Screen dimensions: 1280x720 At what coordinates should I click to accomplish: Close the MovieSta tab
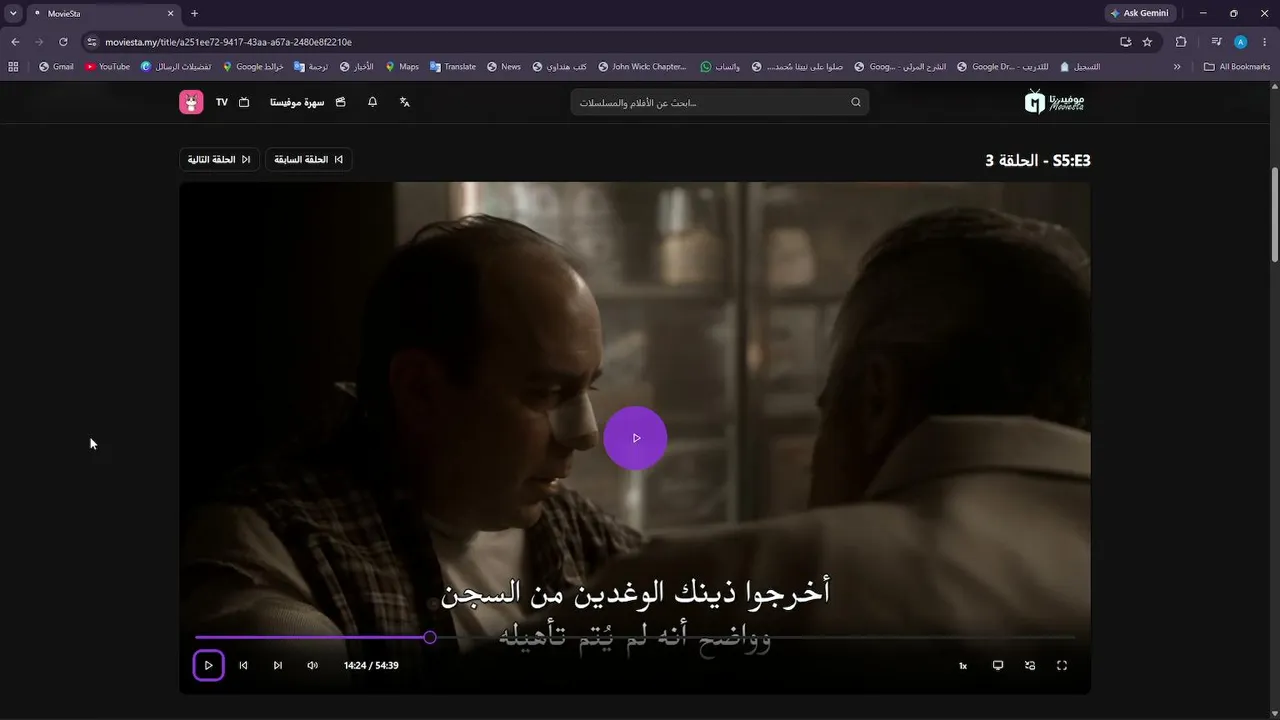click(170, 13)
